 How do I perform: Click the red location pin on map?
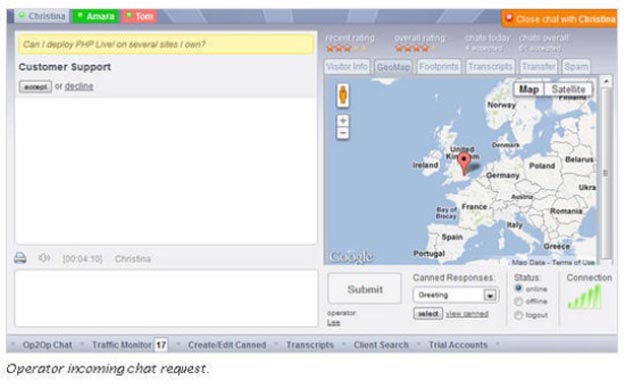coord(464,163)
